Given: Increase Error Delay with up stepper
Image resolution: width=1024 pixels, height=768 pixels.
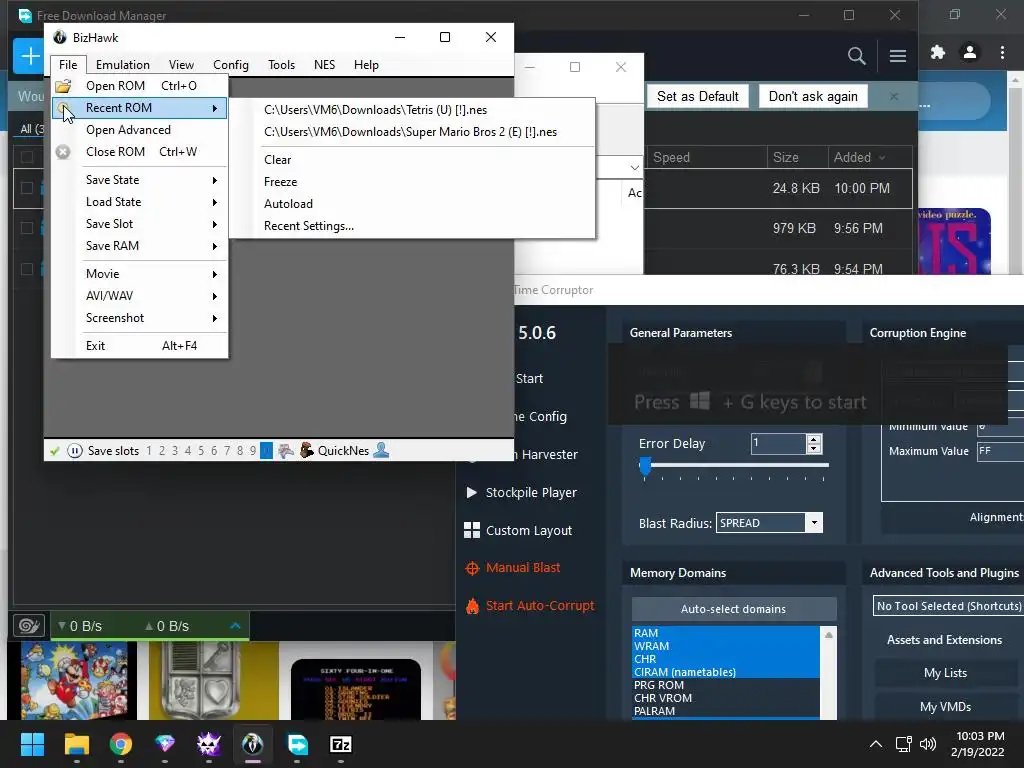Looking at the screenshot, I should 814,440.
